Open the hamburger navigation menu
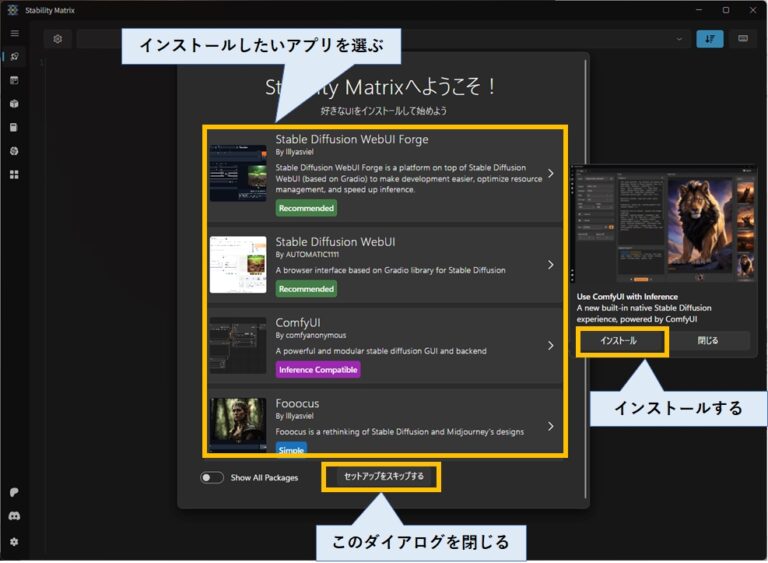The width and height of the screenshot is (768, 563). pyautogui.click(x=14, y=33)
